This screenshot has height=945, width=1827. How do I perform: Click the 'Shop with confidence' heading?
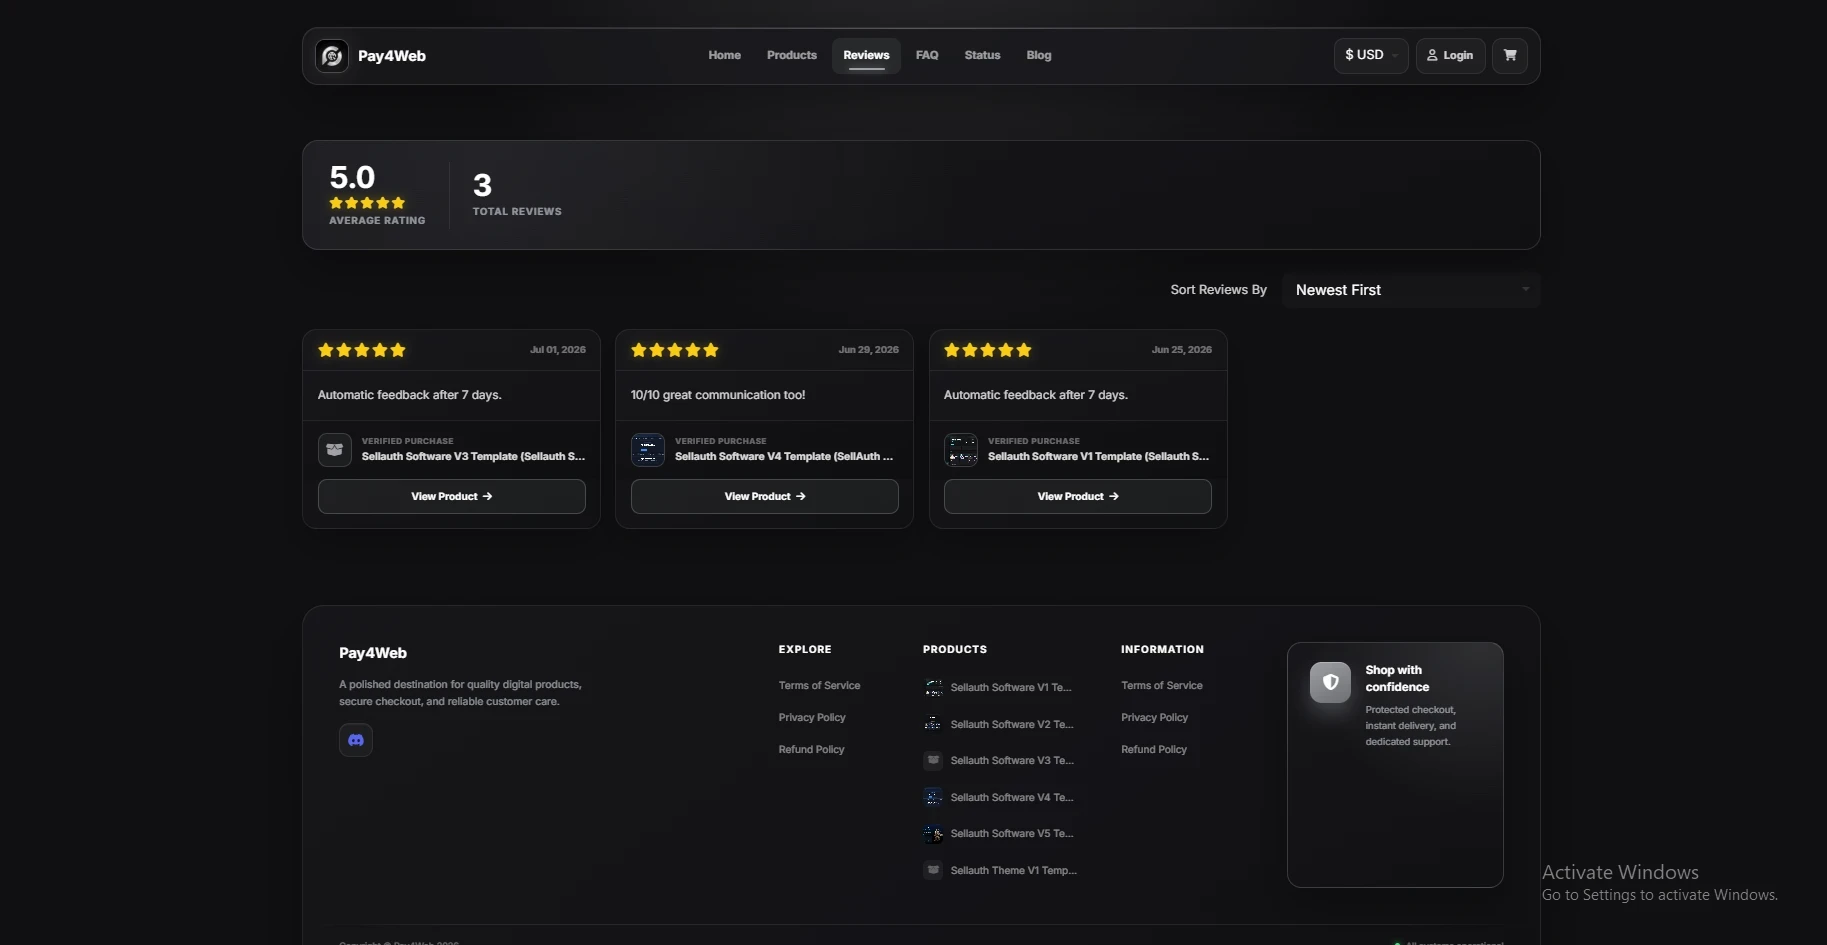point(1398,678)
